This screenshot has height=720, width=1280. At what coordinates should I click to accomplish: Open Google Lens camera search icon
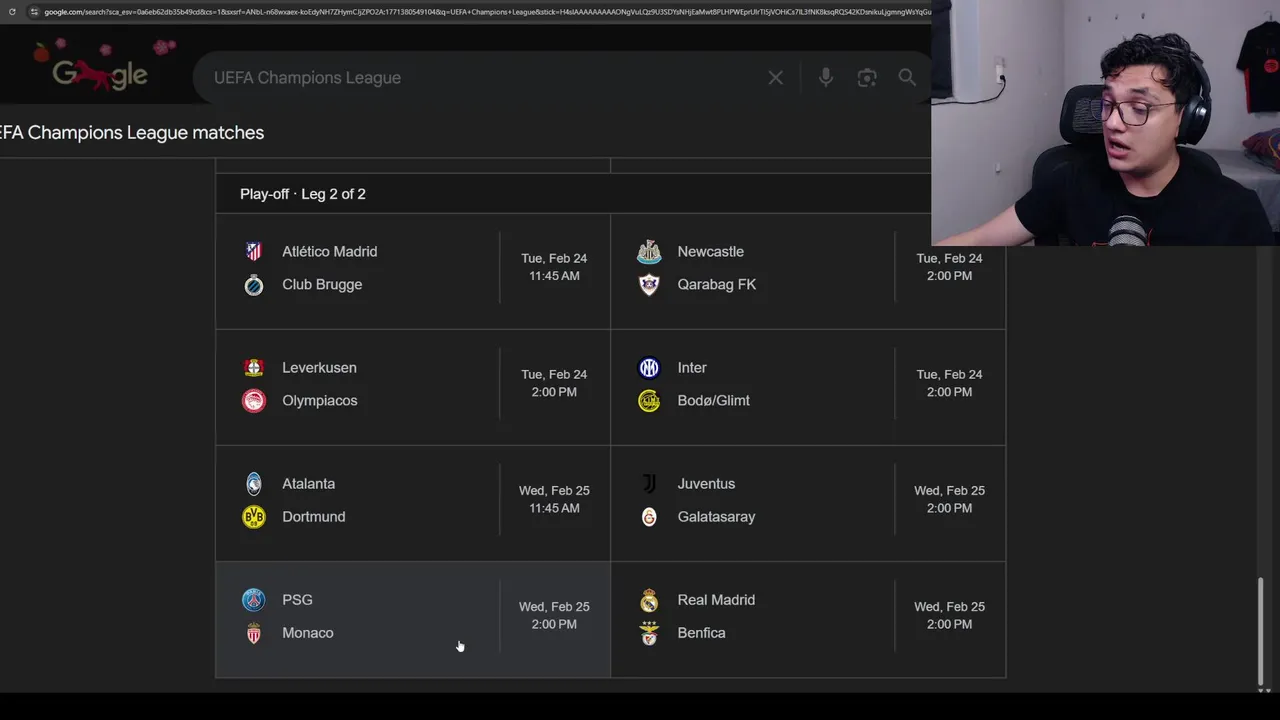pos(867,78)
